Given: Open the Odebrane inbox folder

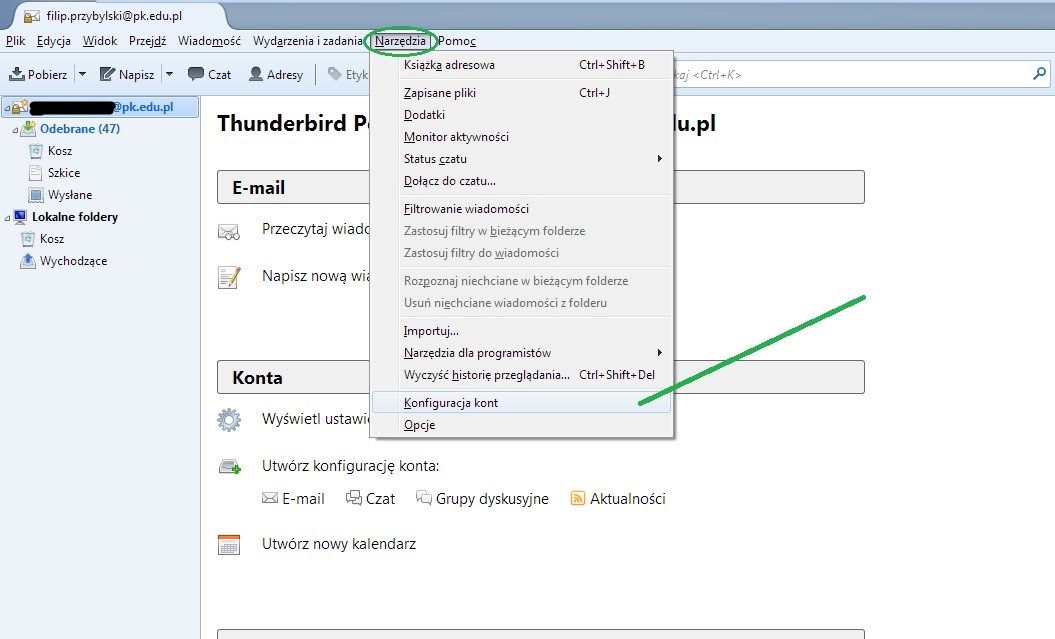Looking at the screenshot, I should coord(79,129).
